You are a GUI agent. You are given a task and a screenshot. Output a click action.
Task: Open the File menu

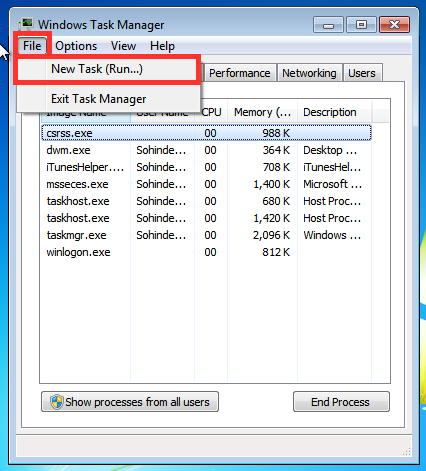[32, 46]
